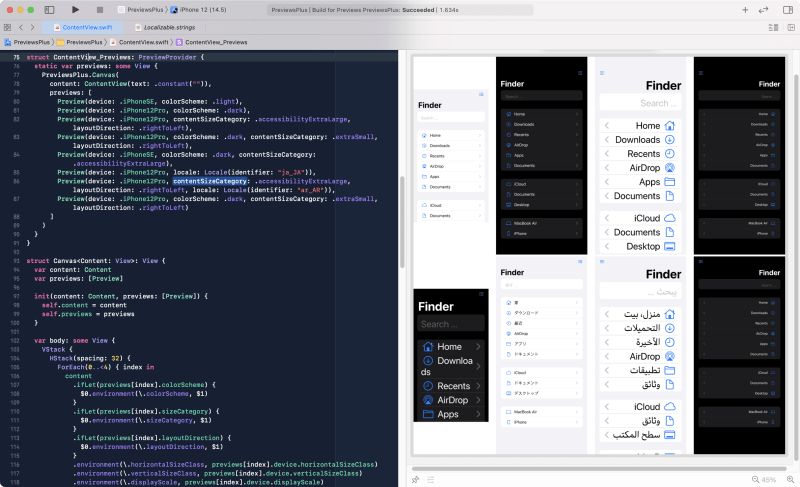Switch to the Localizable.strings tab
The image size is (800, 487).
tap(166, 28)
